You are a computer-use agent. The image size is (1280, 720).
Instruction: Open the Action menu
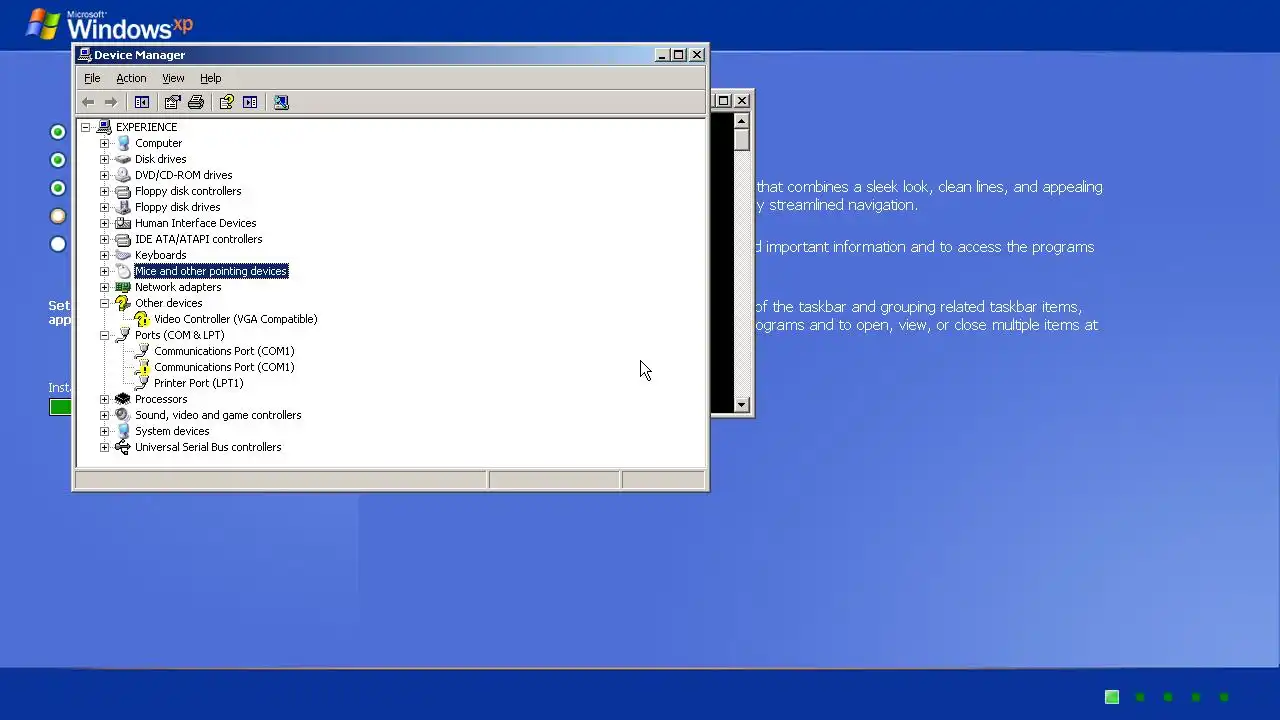click(131, 78)
